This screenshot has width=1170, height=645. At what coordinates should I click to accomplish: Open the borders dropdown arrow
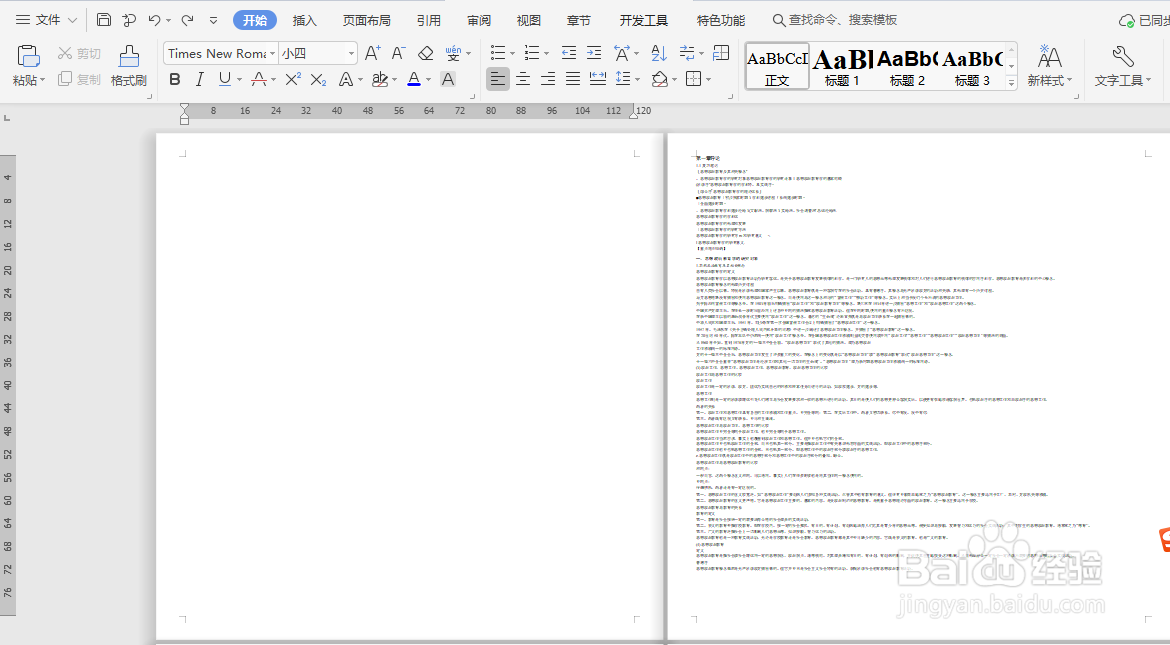click(709, 79)
